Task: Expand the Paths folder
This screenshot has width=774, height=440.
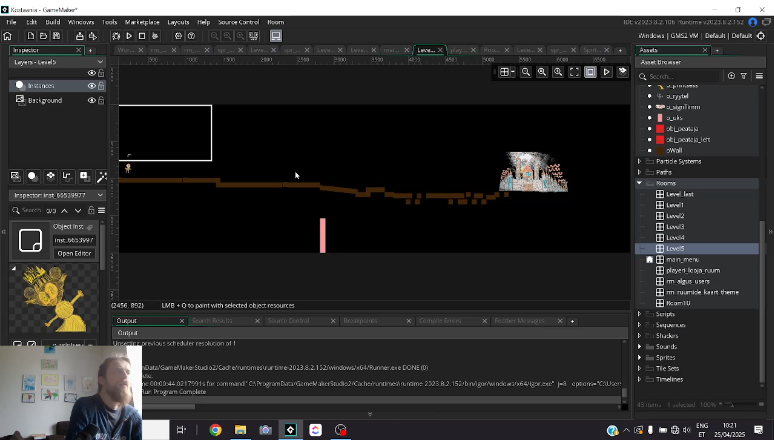Action: [640, 172]
